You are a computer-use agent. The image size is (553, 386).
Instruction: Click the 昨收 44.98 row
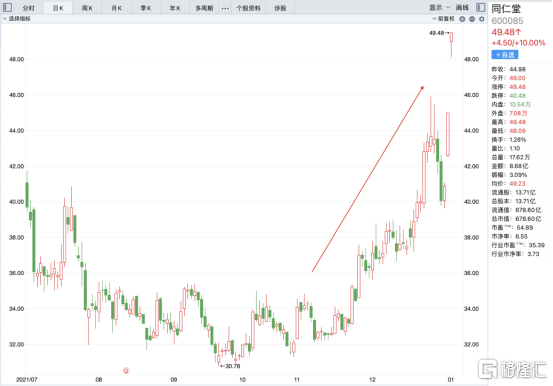click(x=509, y=70)
